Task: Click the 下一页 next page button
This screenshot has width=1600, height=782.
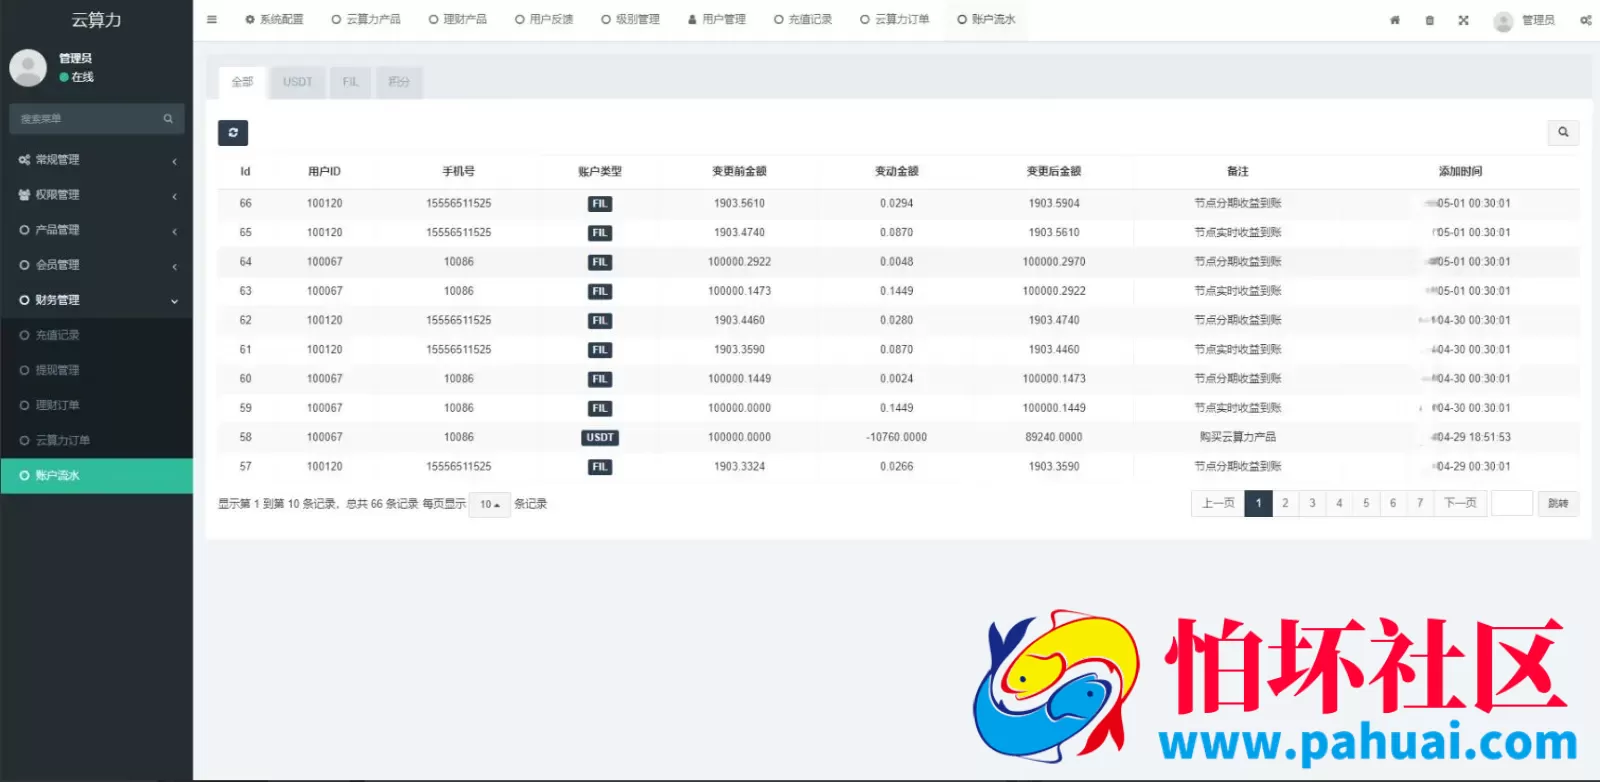Action: tap(1460, 504)
